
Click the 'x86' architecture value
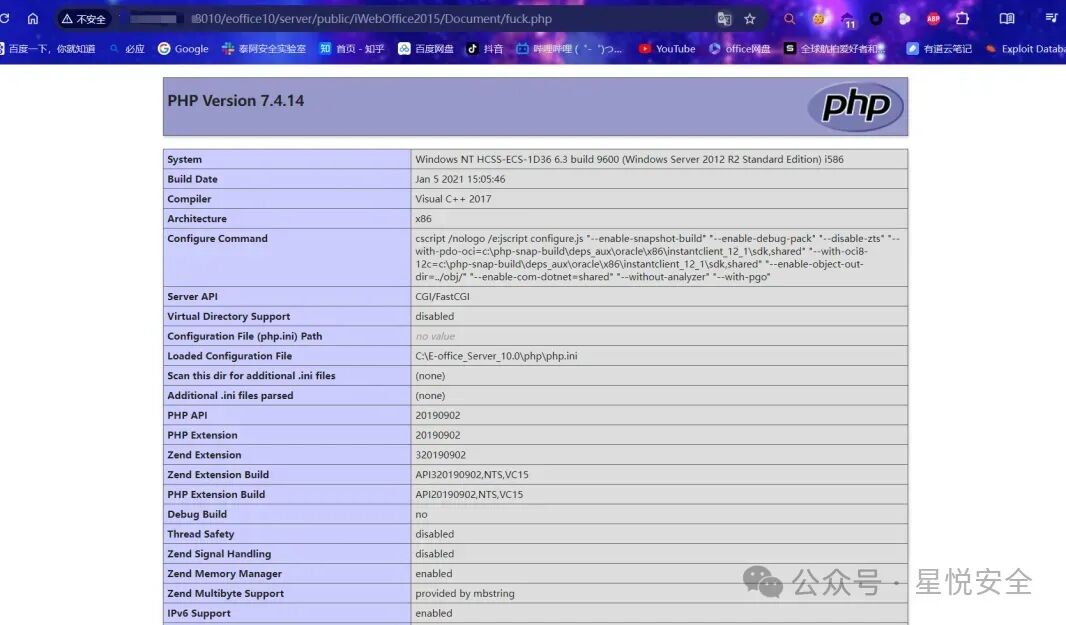click(424, 218)
